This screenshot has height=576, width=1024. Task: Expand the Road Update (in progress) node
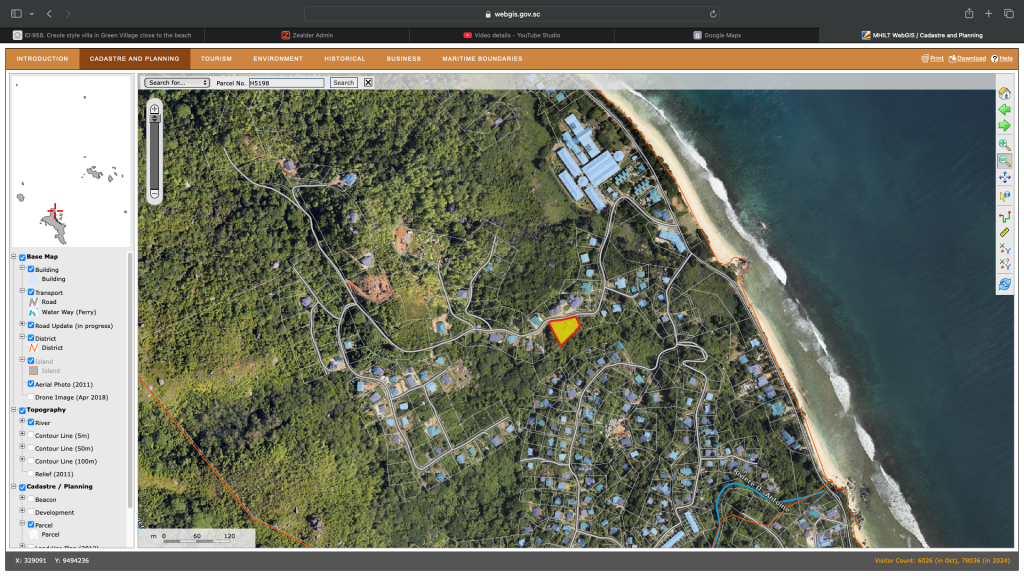(x=22, y=325)
